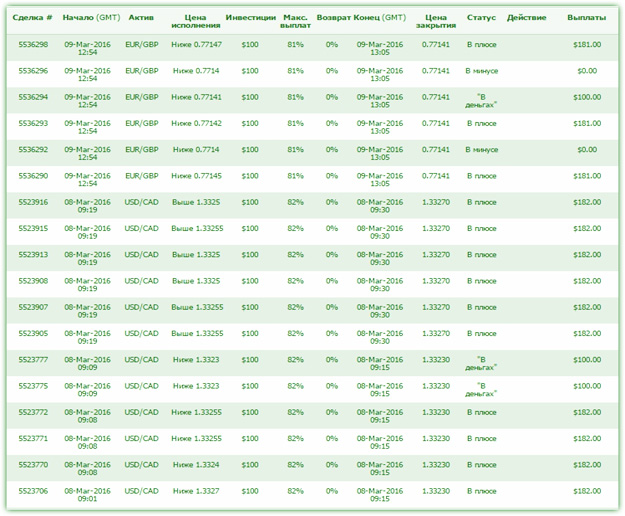
Task: Select the Цена исполнения column header
Action: pyautogui.click(x=195, y=22)
